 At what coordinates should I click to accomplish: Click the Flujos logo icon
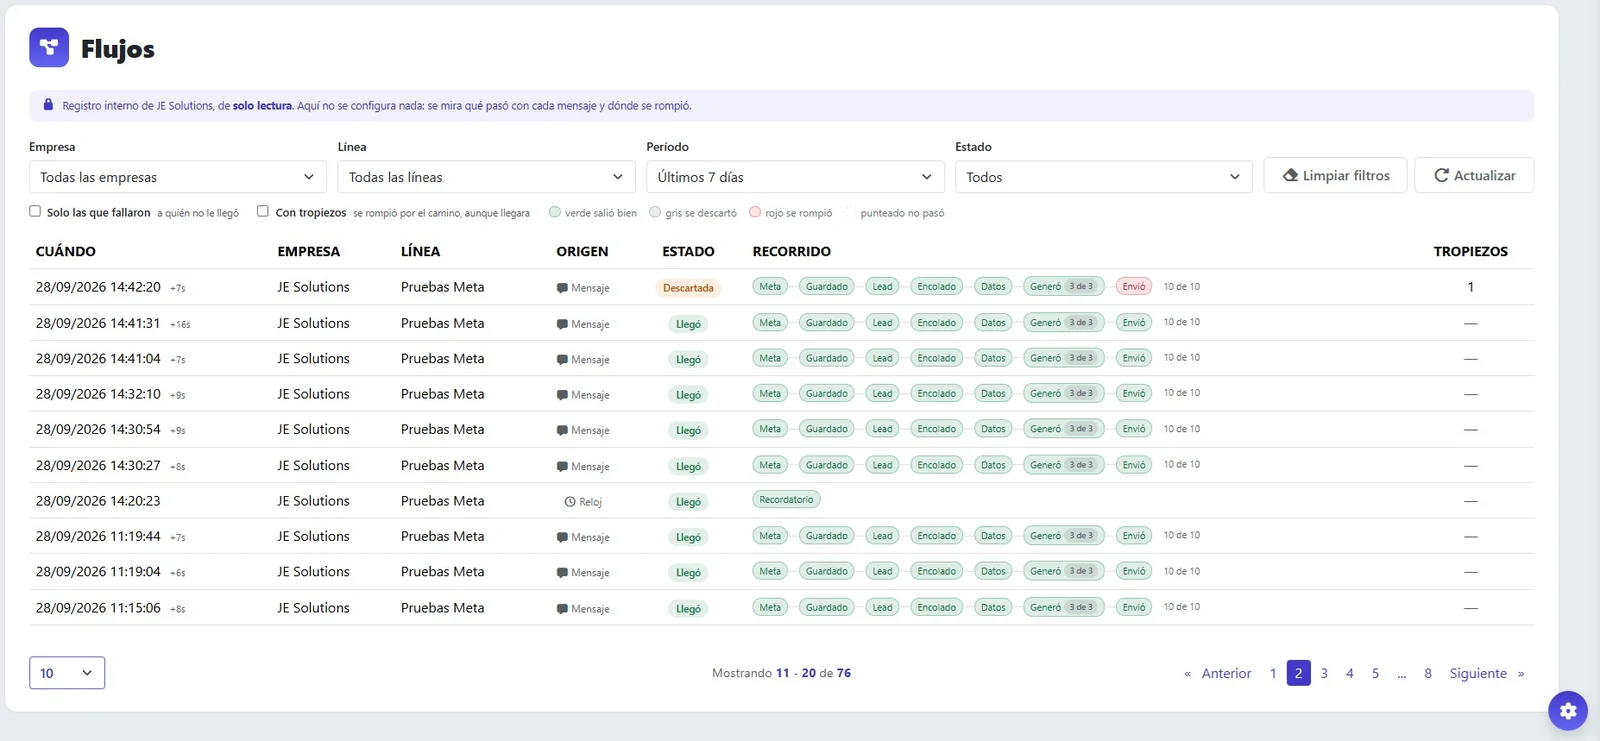[49, 47]
